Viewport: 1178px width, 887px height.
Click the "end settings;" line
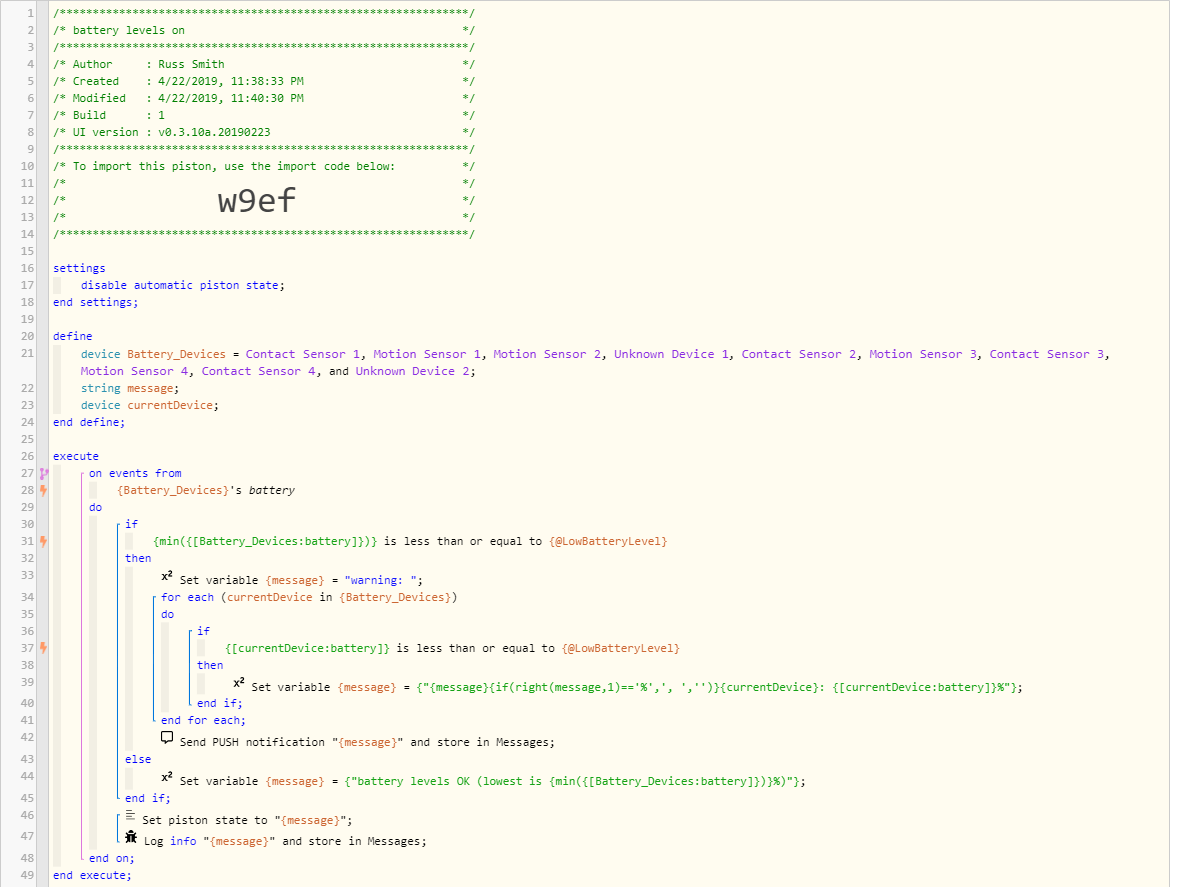(x=95, y=303)
